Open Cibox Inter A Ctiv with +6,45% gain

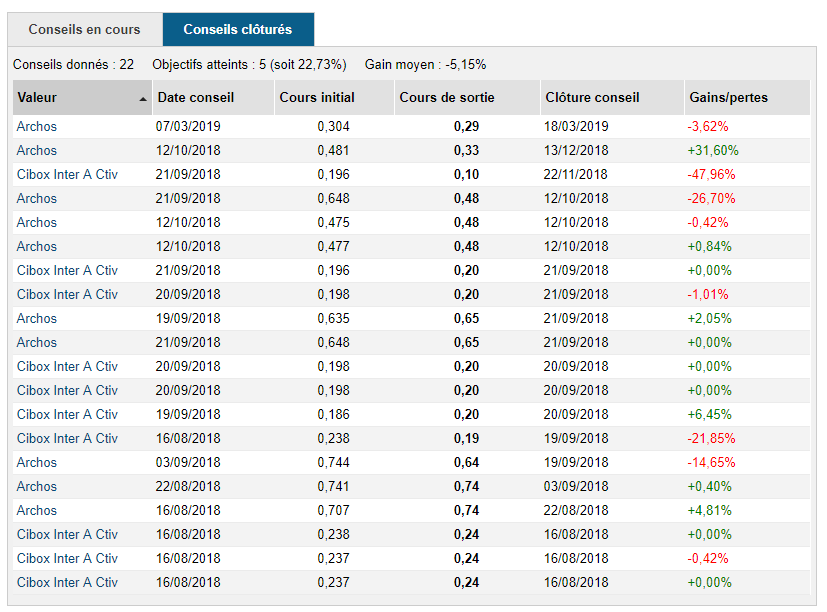point(67,415)
